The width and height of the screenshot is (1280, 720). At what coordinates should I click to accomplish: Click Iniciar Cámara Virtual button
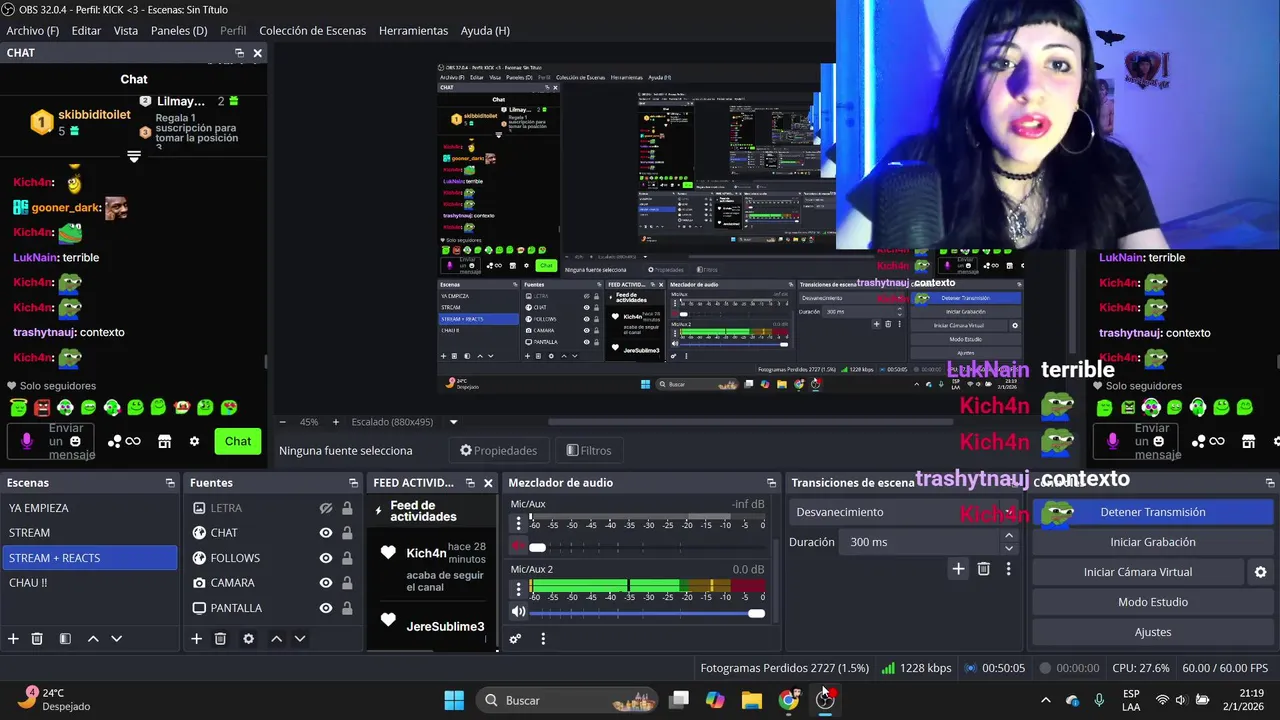[x=1138, y=572]
